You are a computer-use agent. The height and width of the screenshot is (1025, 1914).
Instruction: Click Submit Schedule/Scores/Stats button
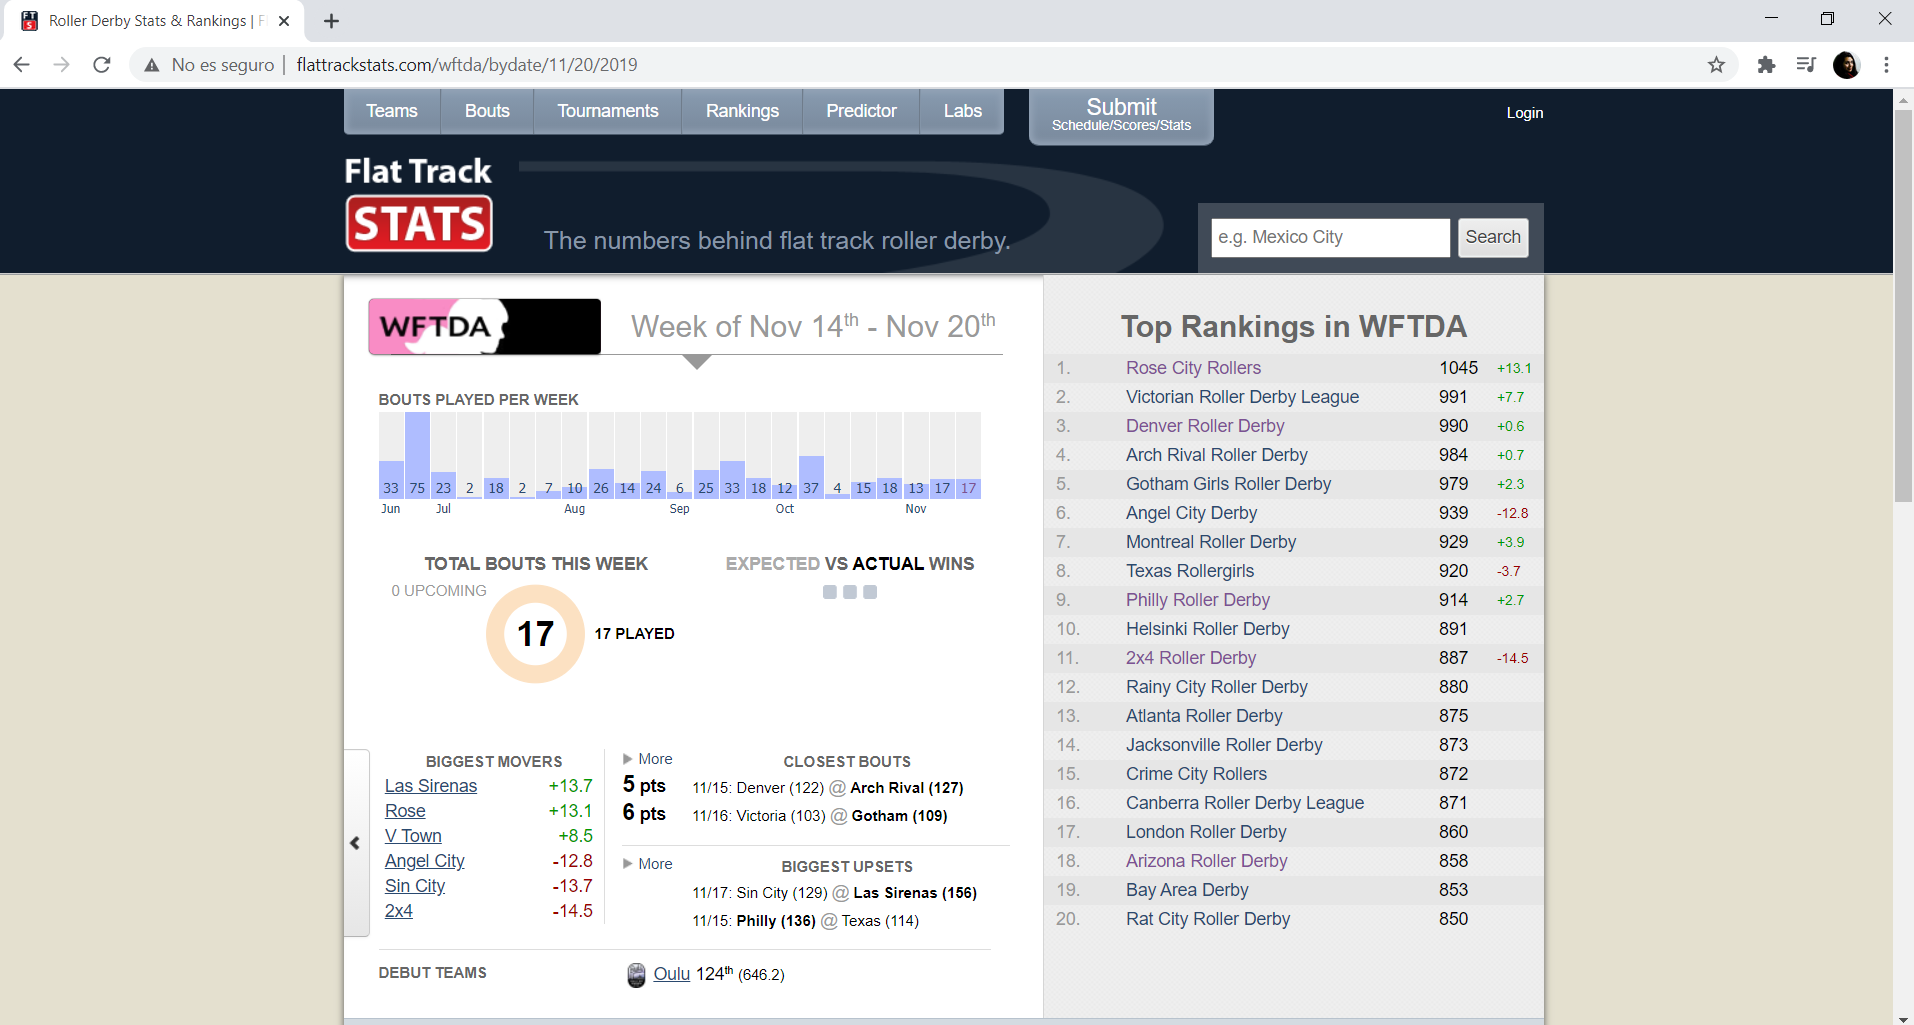[x=1121, y=115]
